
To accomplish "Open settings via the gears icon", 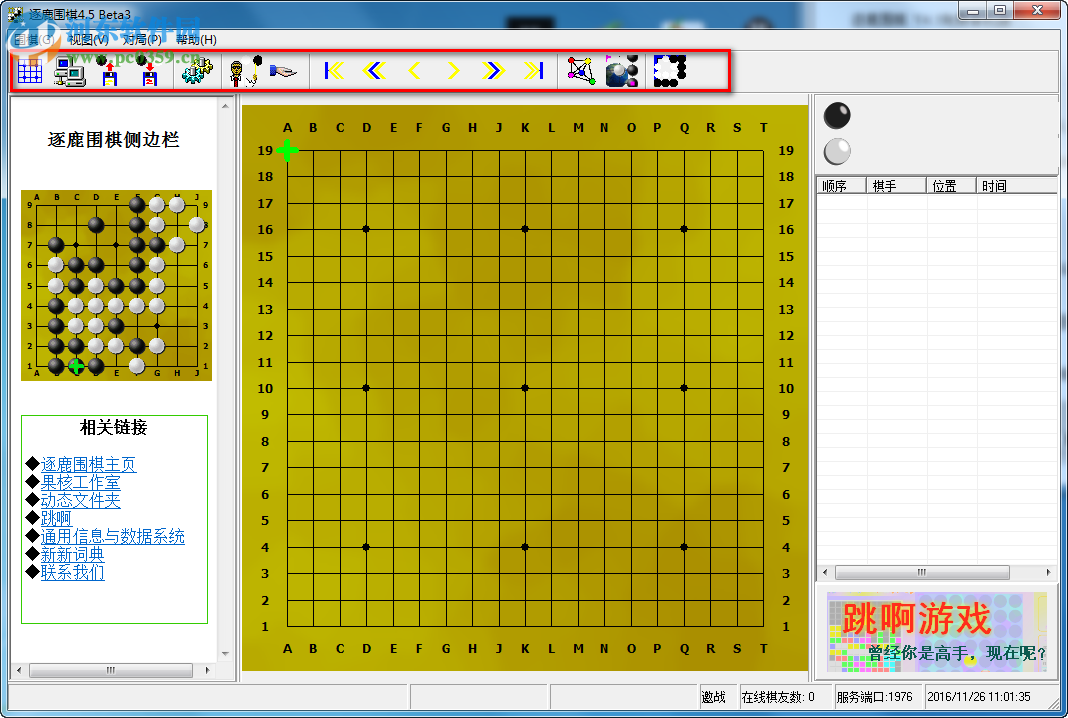I will click(x=196, y=71).
